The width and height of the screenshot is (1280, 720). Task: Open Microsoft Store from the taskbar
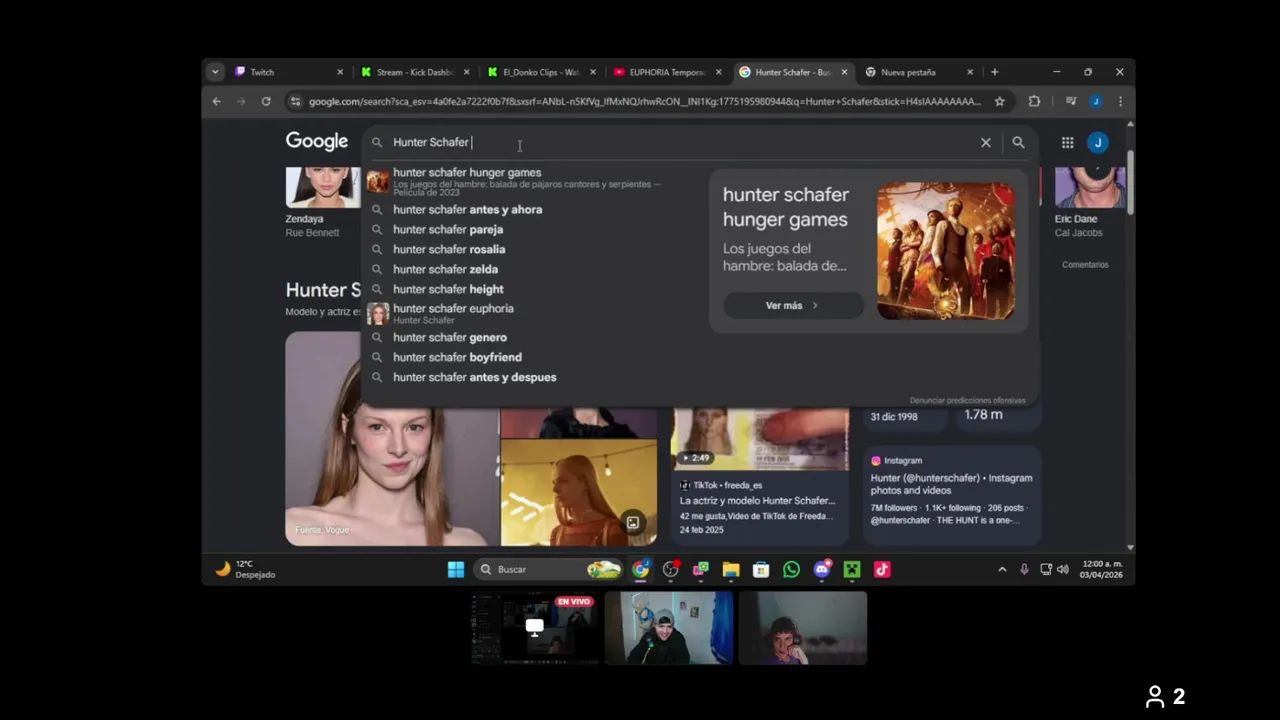pyautogui.click(x=761, y=569)
